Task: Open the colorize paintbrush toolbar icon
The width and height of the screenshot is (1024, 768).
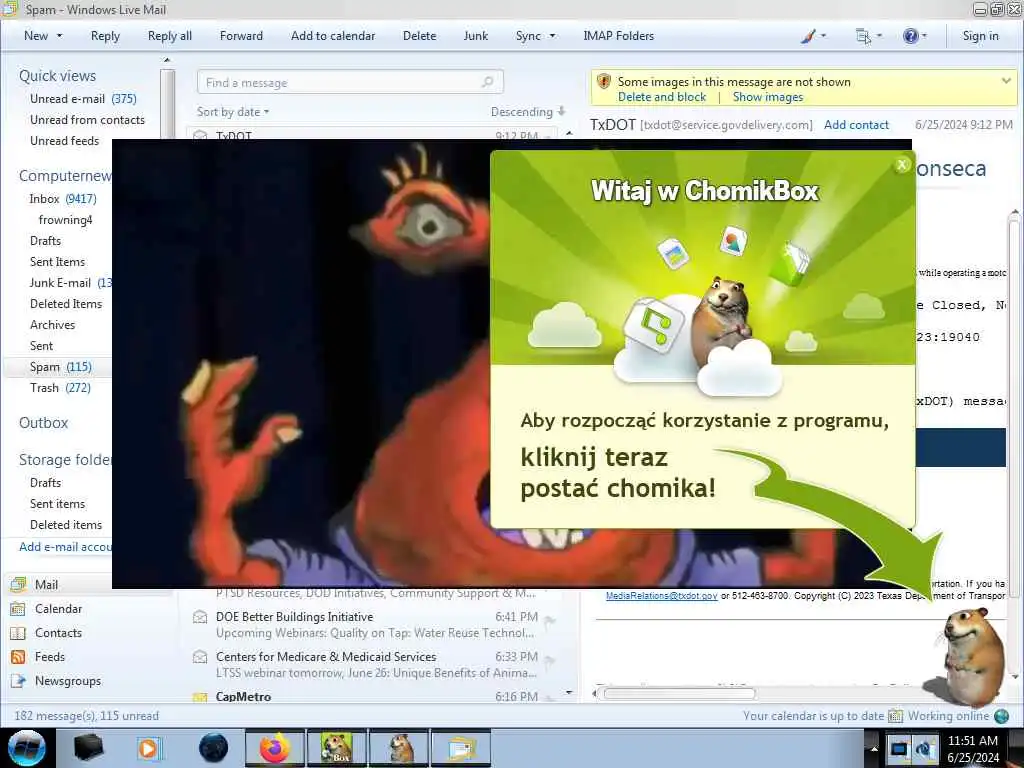Action: tap(808, 37)
